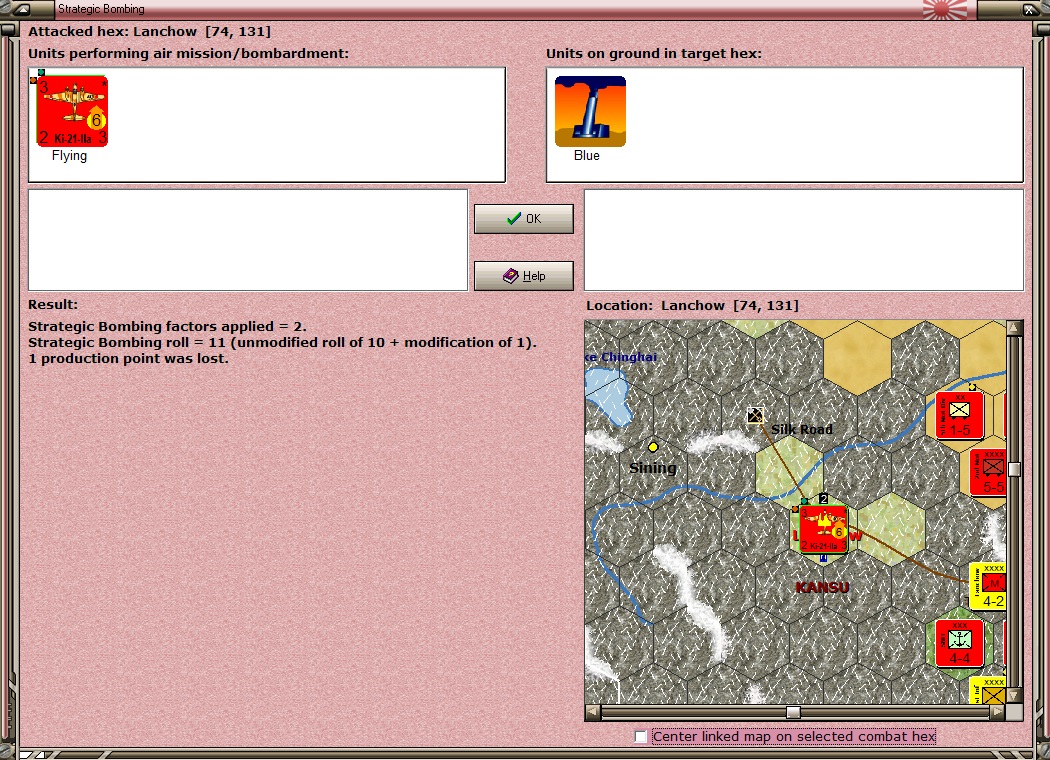Image resolution: width=1050 pixels, height=760 pixels.
Task: Enable Center linked map on selected combat hex
Action: coord(641,737)
